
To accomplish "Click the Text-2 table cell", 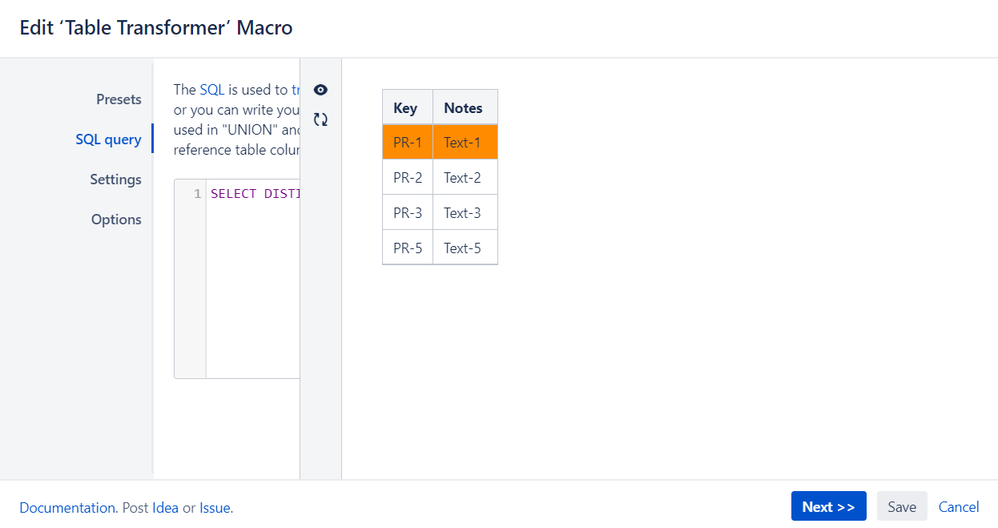I will 465,177.
